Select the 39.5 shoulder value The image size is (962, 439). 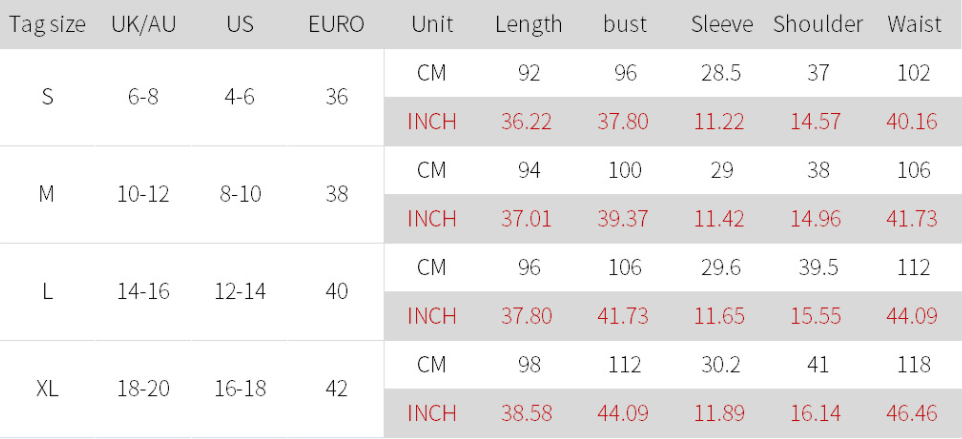pyautogui.click(x=818, y=268)
